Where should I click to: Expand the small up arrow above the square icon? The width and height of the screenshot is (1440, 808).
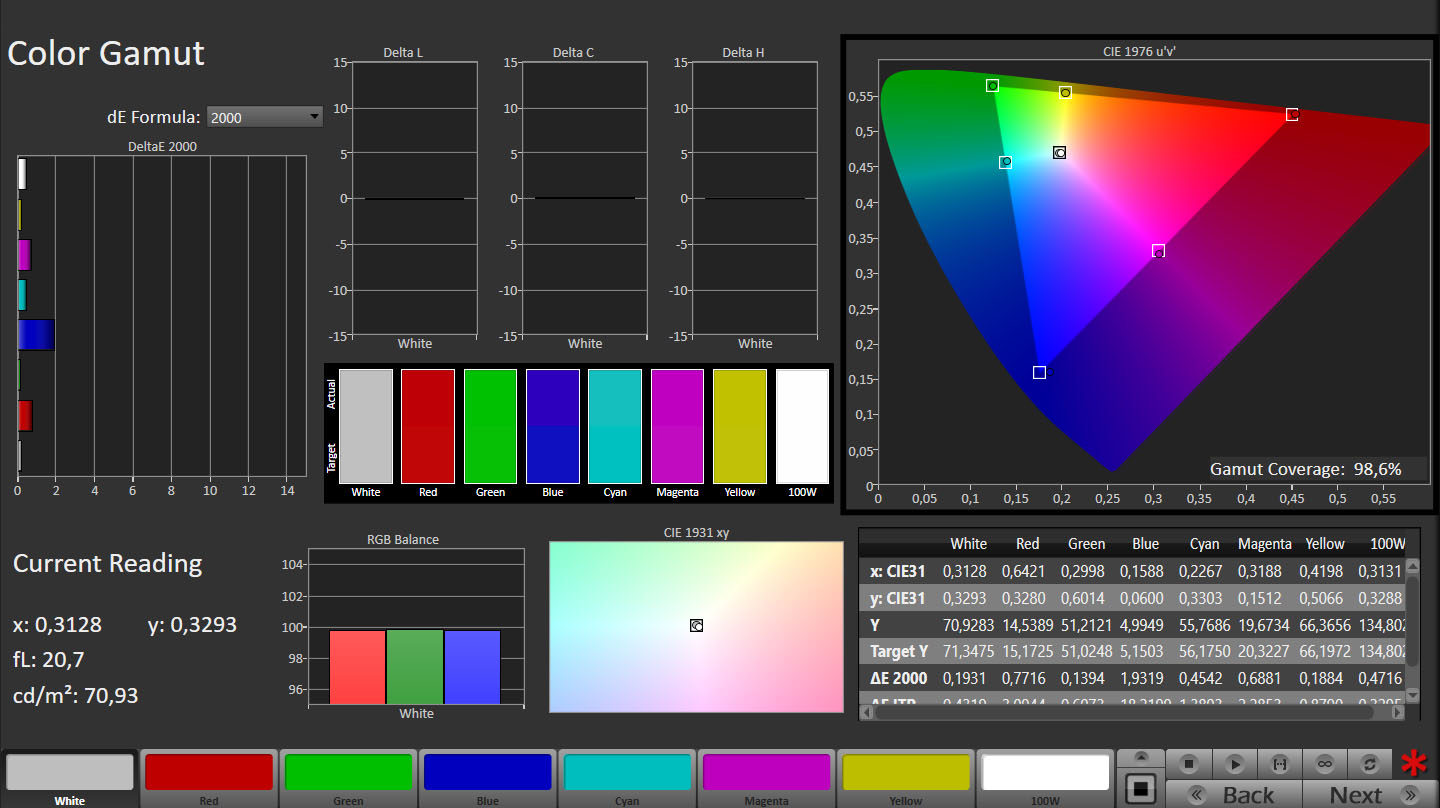[1140, 758]
